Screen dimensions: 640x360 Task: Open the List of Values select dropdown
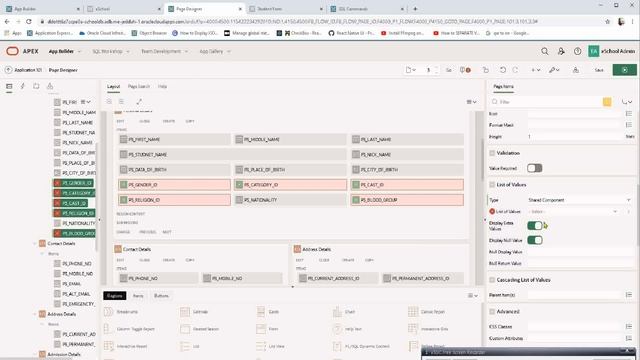[573, 211]
